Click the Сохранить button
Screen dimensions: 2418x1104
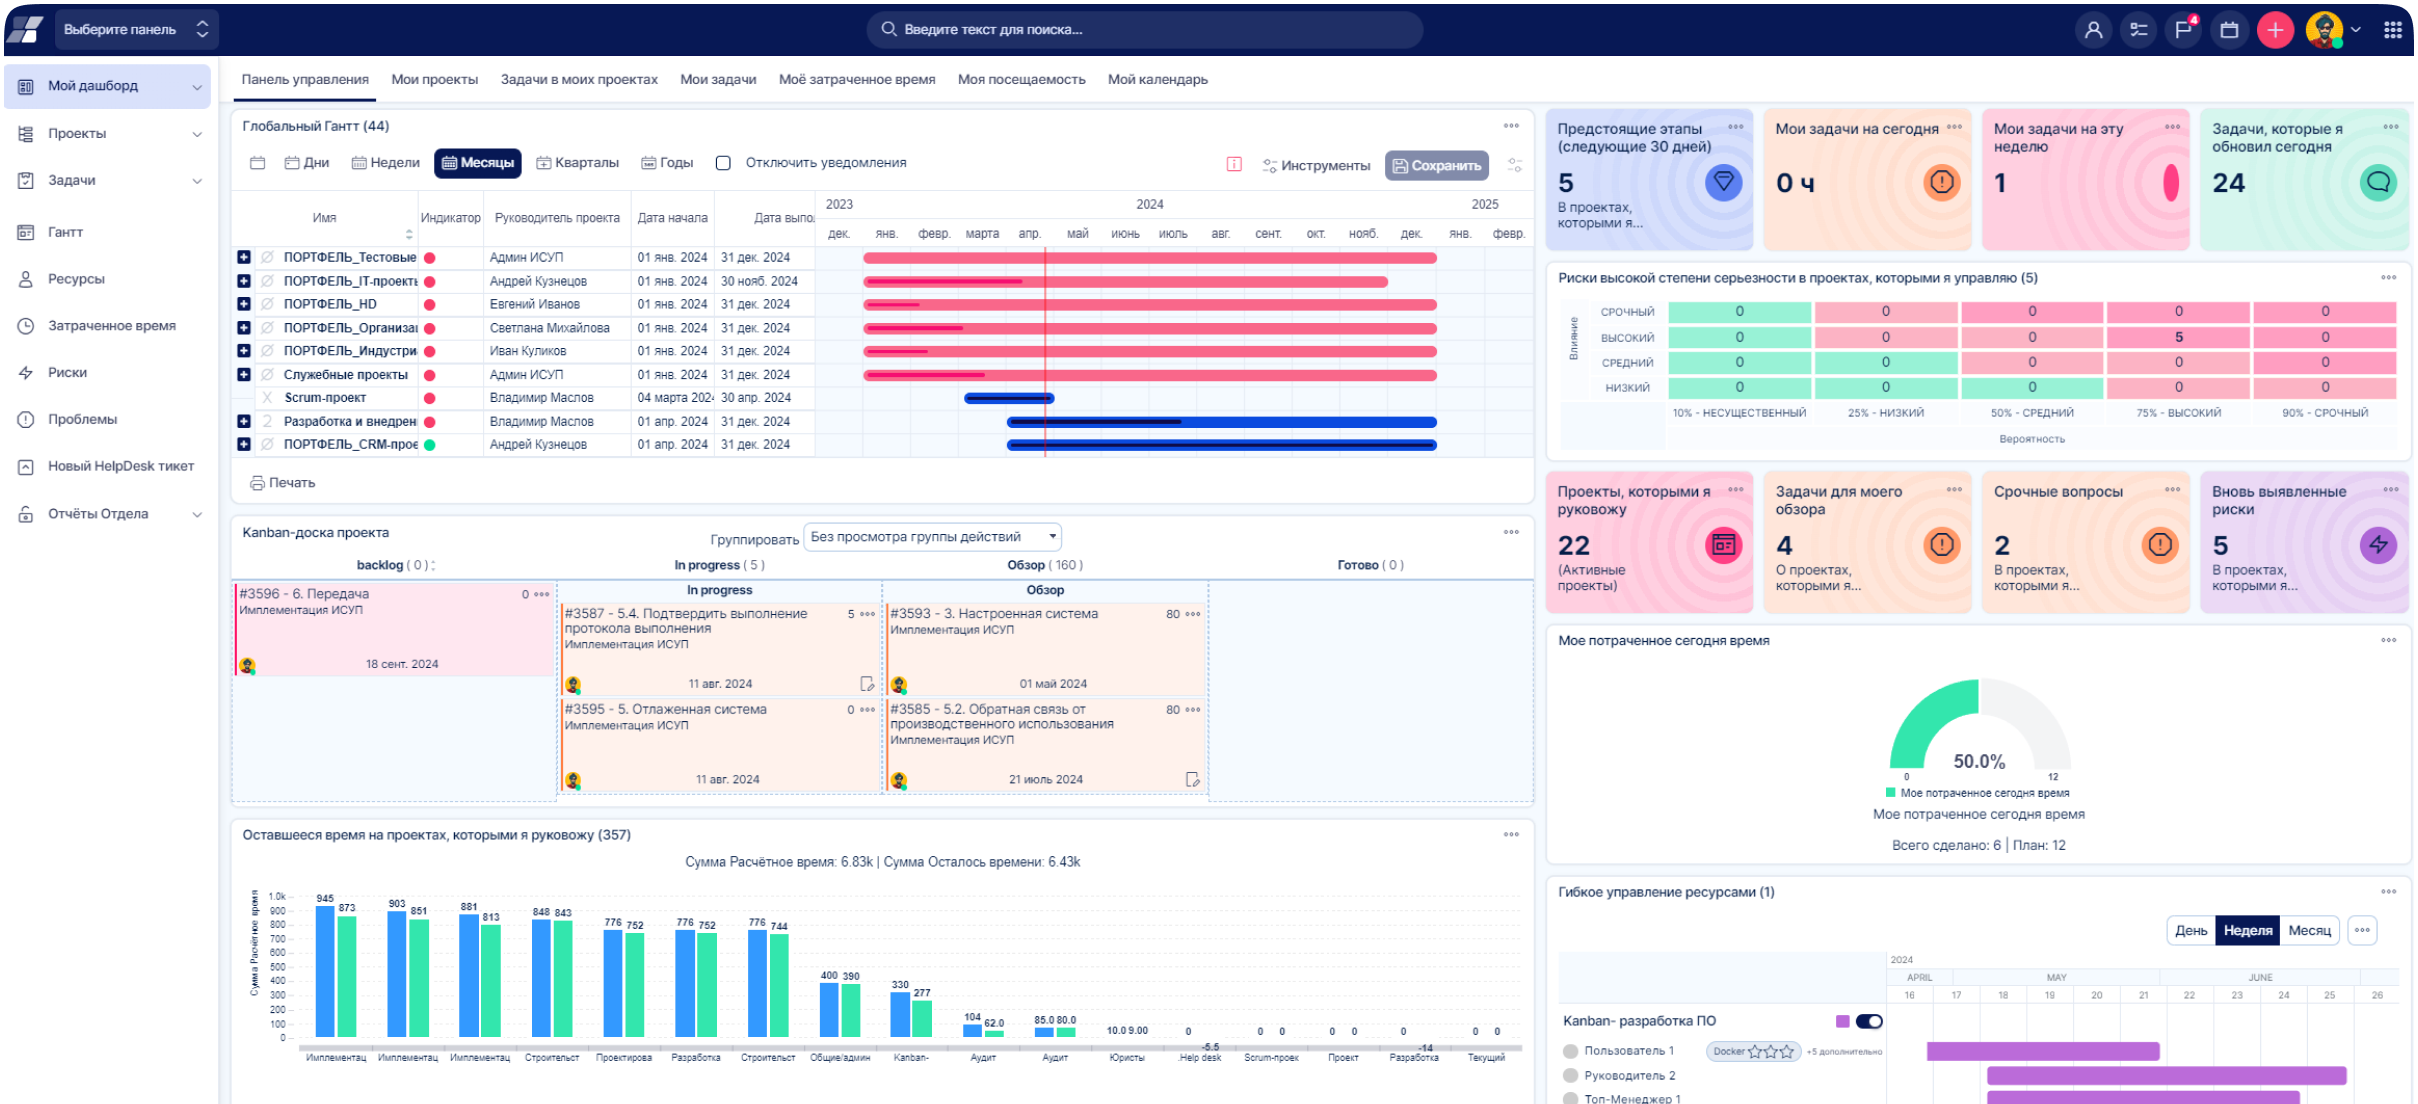click(1436, 165)
